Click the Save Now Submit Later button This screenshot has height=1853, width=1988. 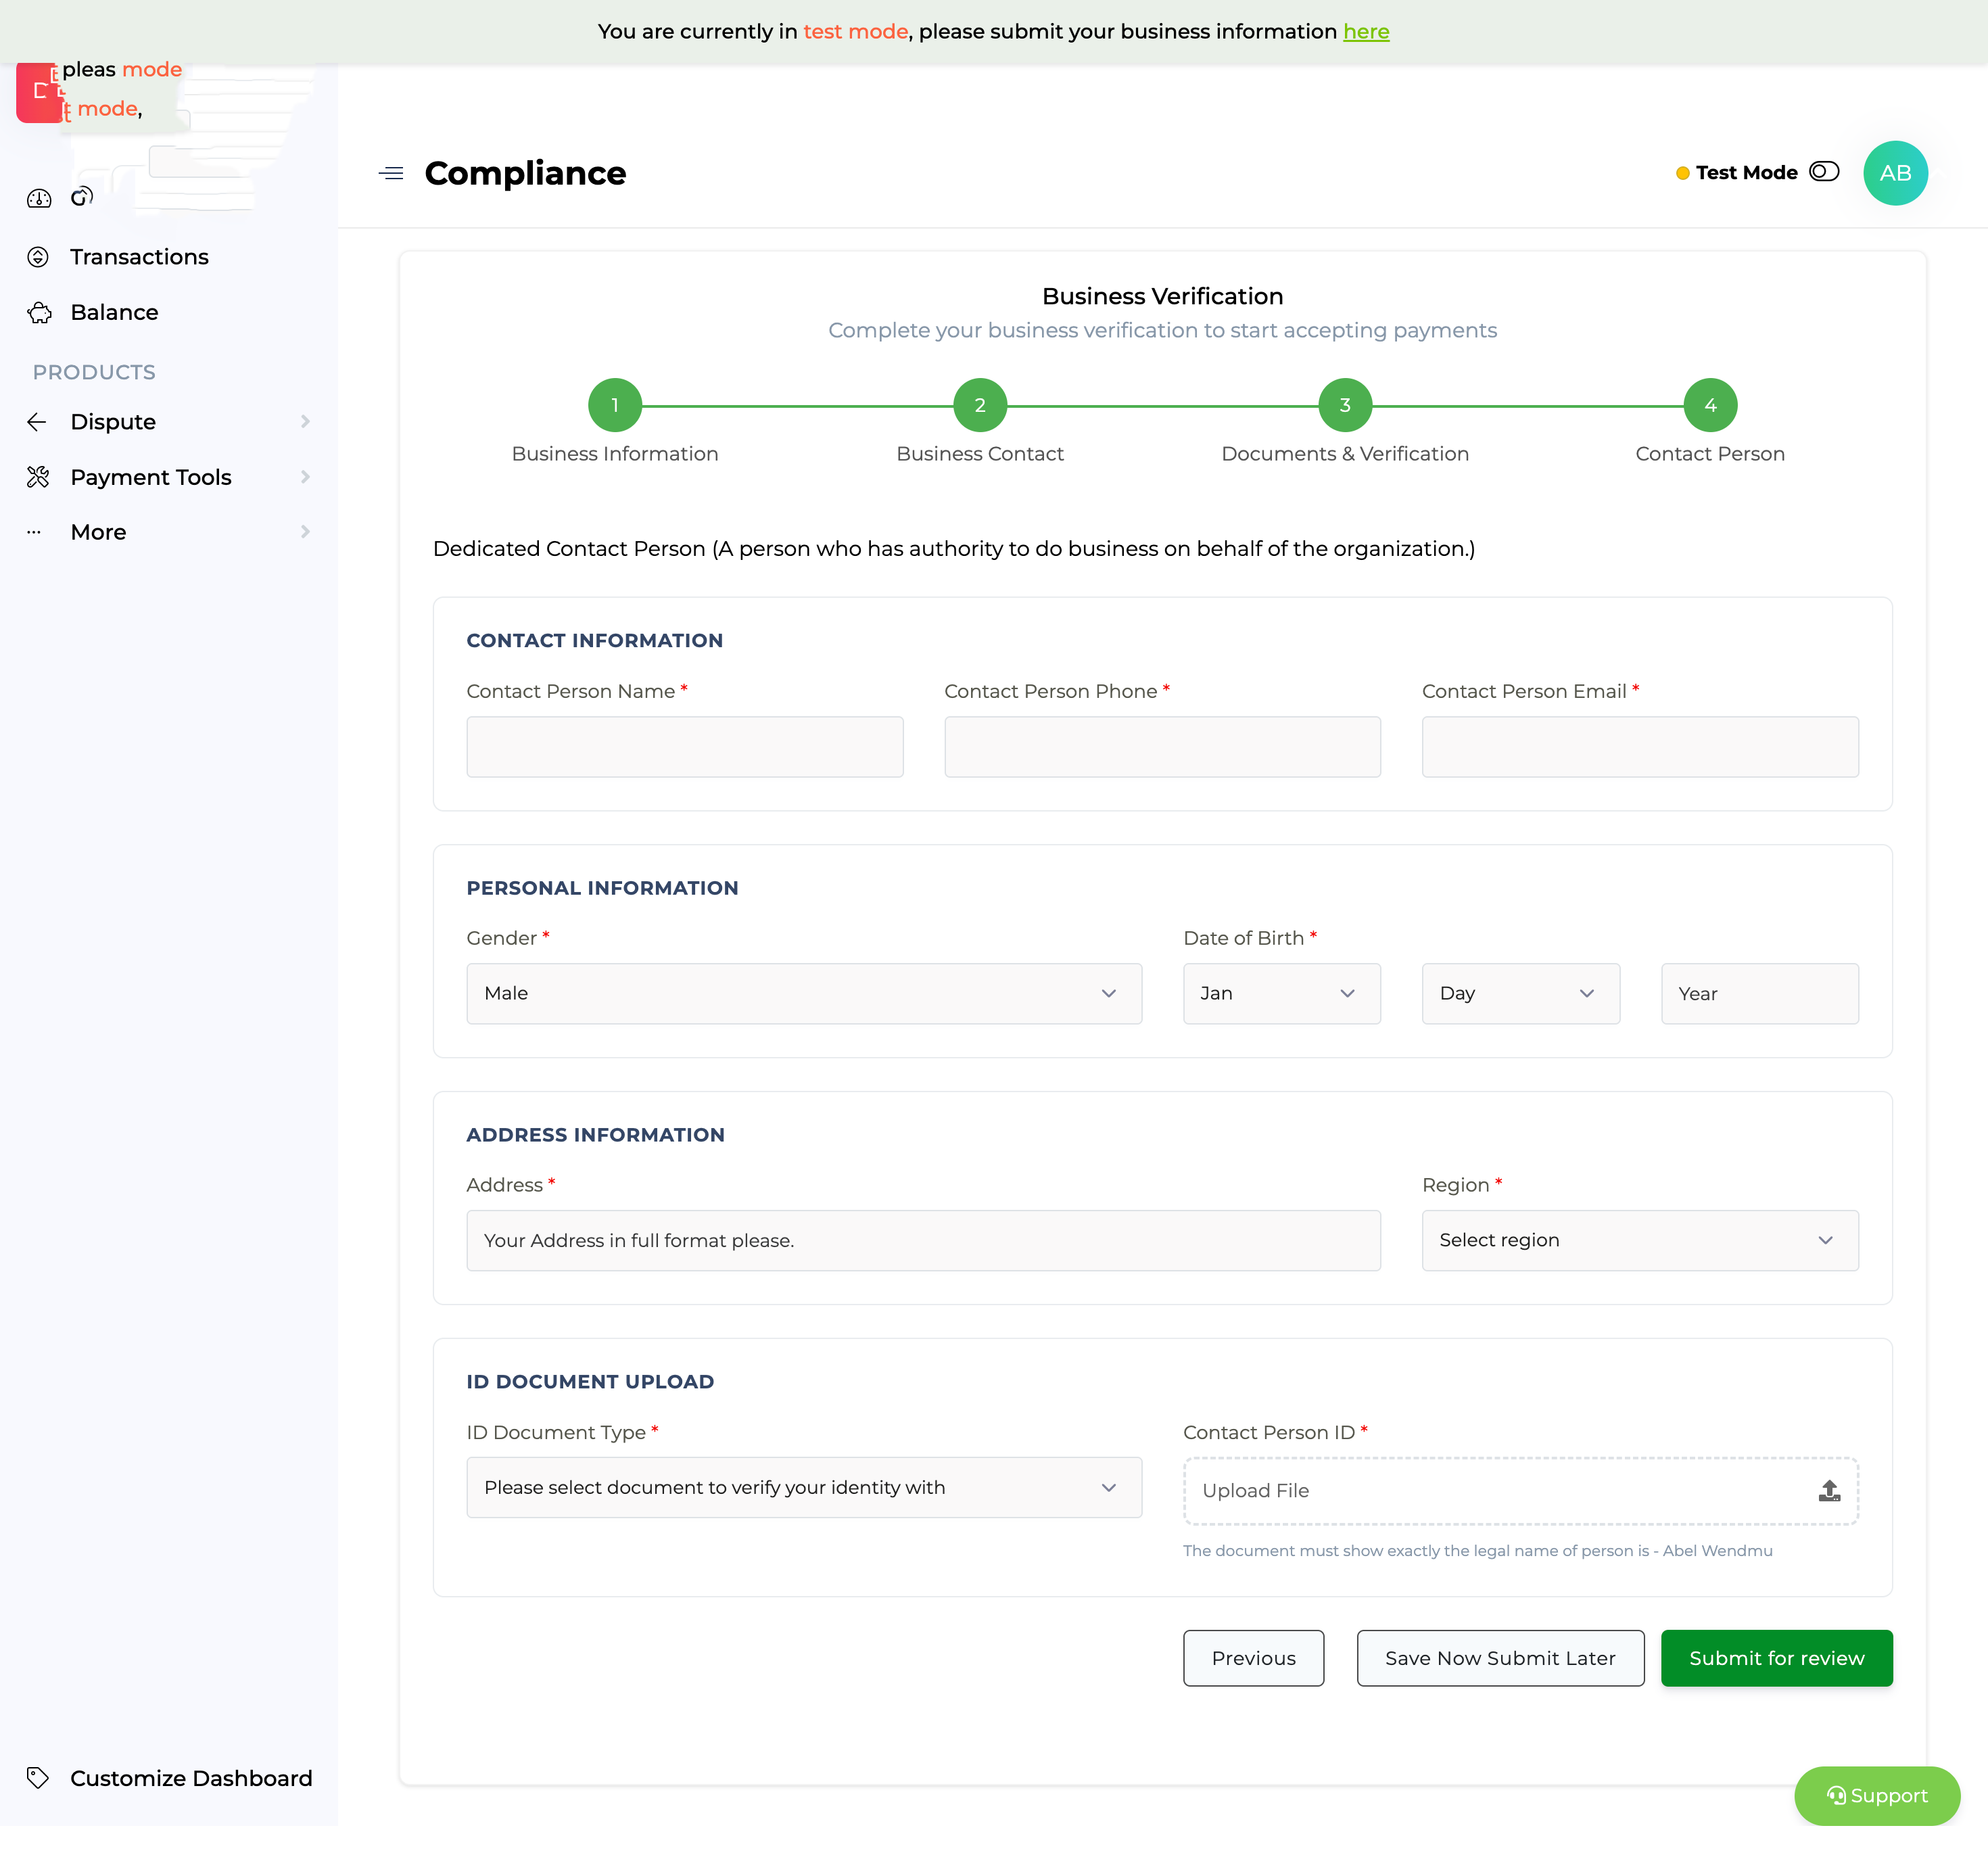click(x=1499, y=1658)
